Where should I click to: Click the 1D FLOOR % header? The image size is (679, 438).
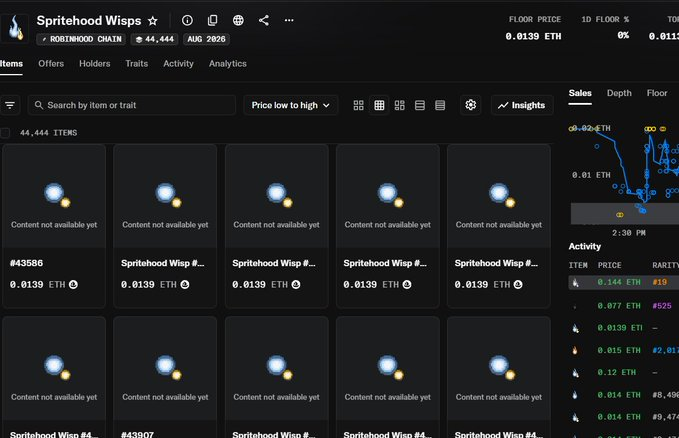(605, 19)
